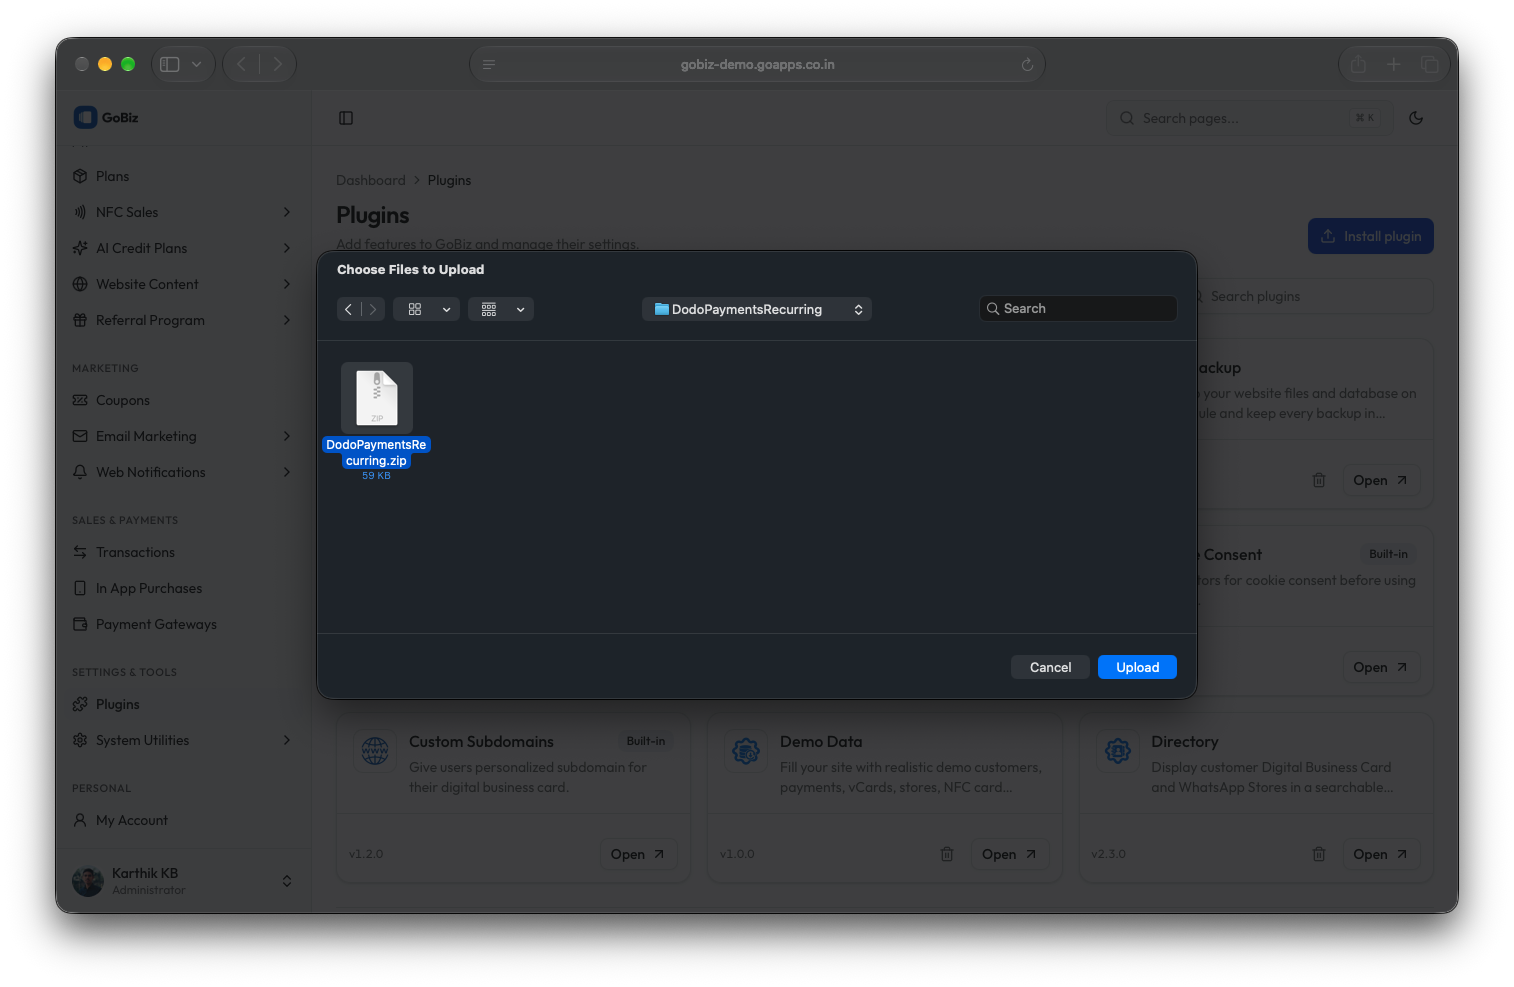Delete the Directory plugin trash icon
The height and width of the screenshot is (987, 1514).
click(x=1319, y=854)
